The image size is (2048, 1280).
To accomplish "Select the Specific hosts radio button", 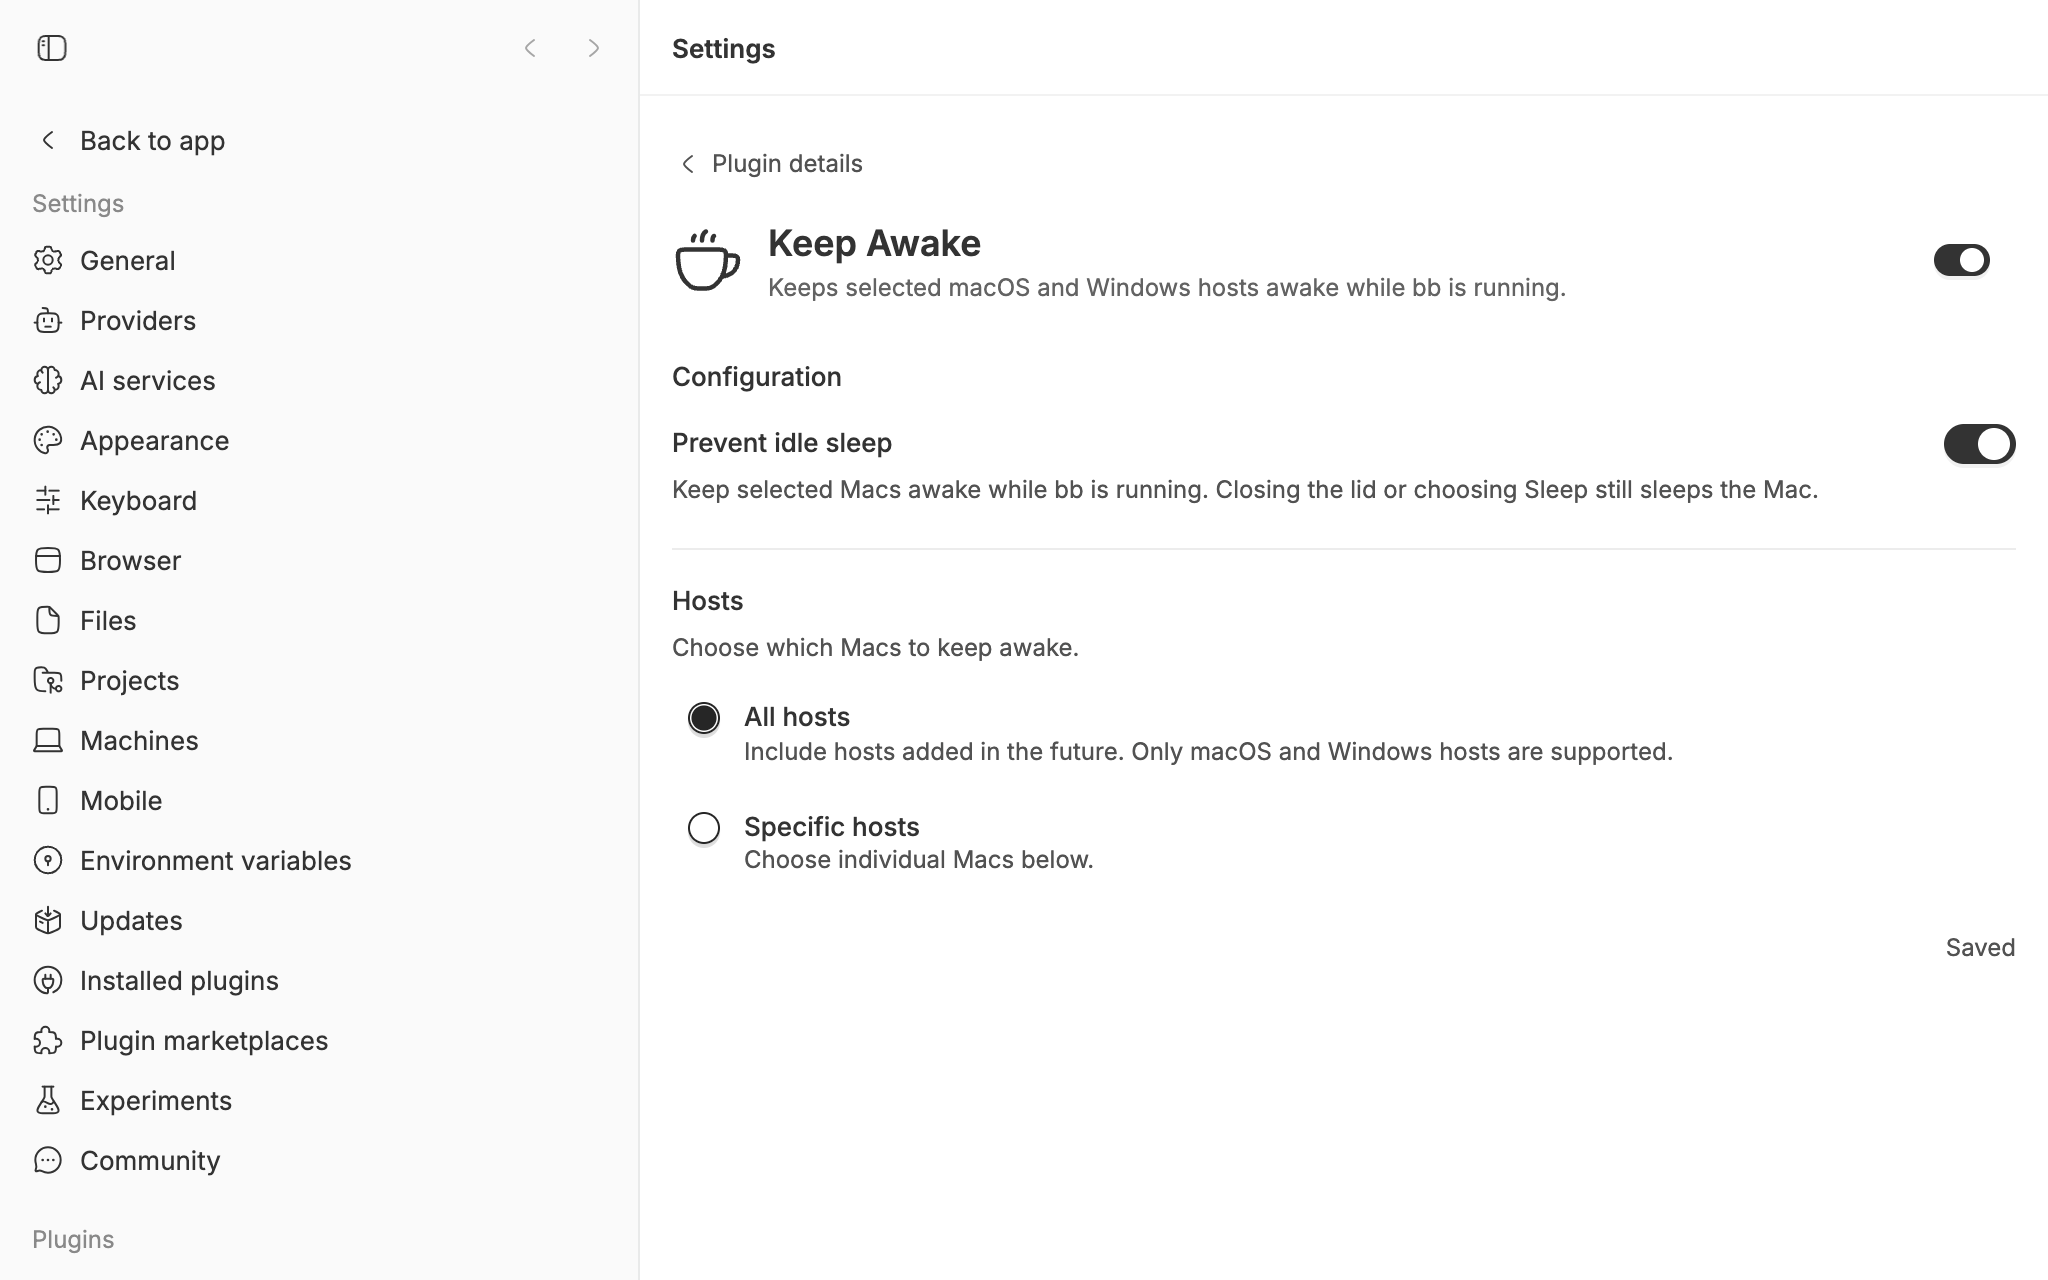I will pyautogui.click(x=704, y=828).
